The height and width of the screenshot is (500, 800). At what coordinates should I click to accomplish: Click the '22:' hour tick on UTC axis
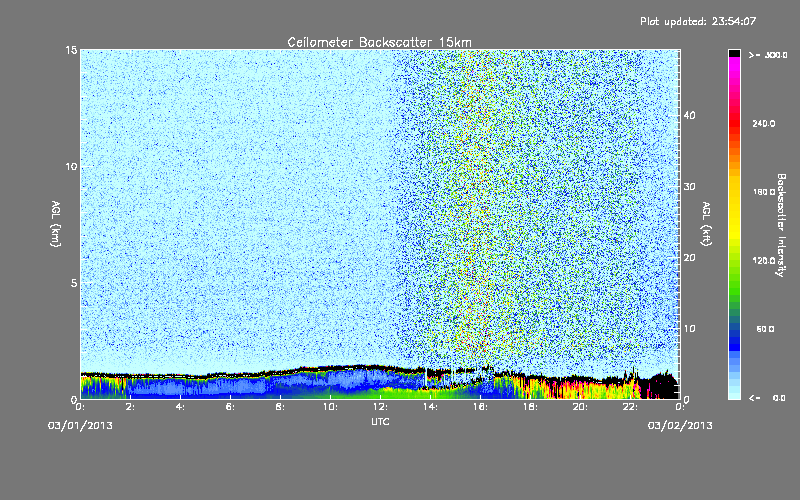631,407
